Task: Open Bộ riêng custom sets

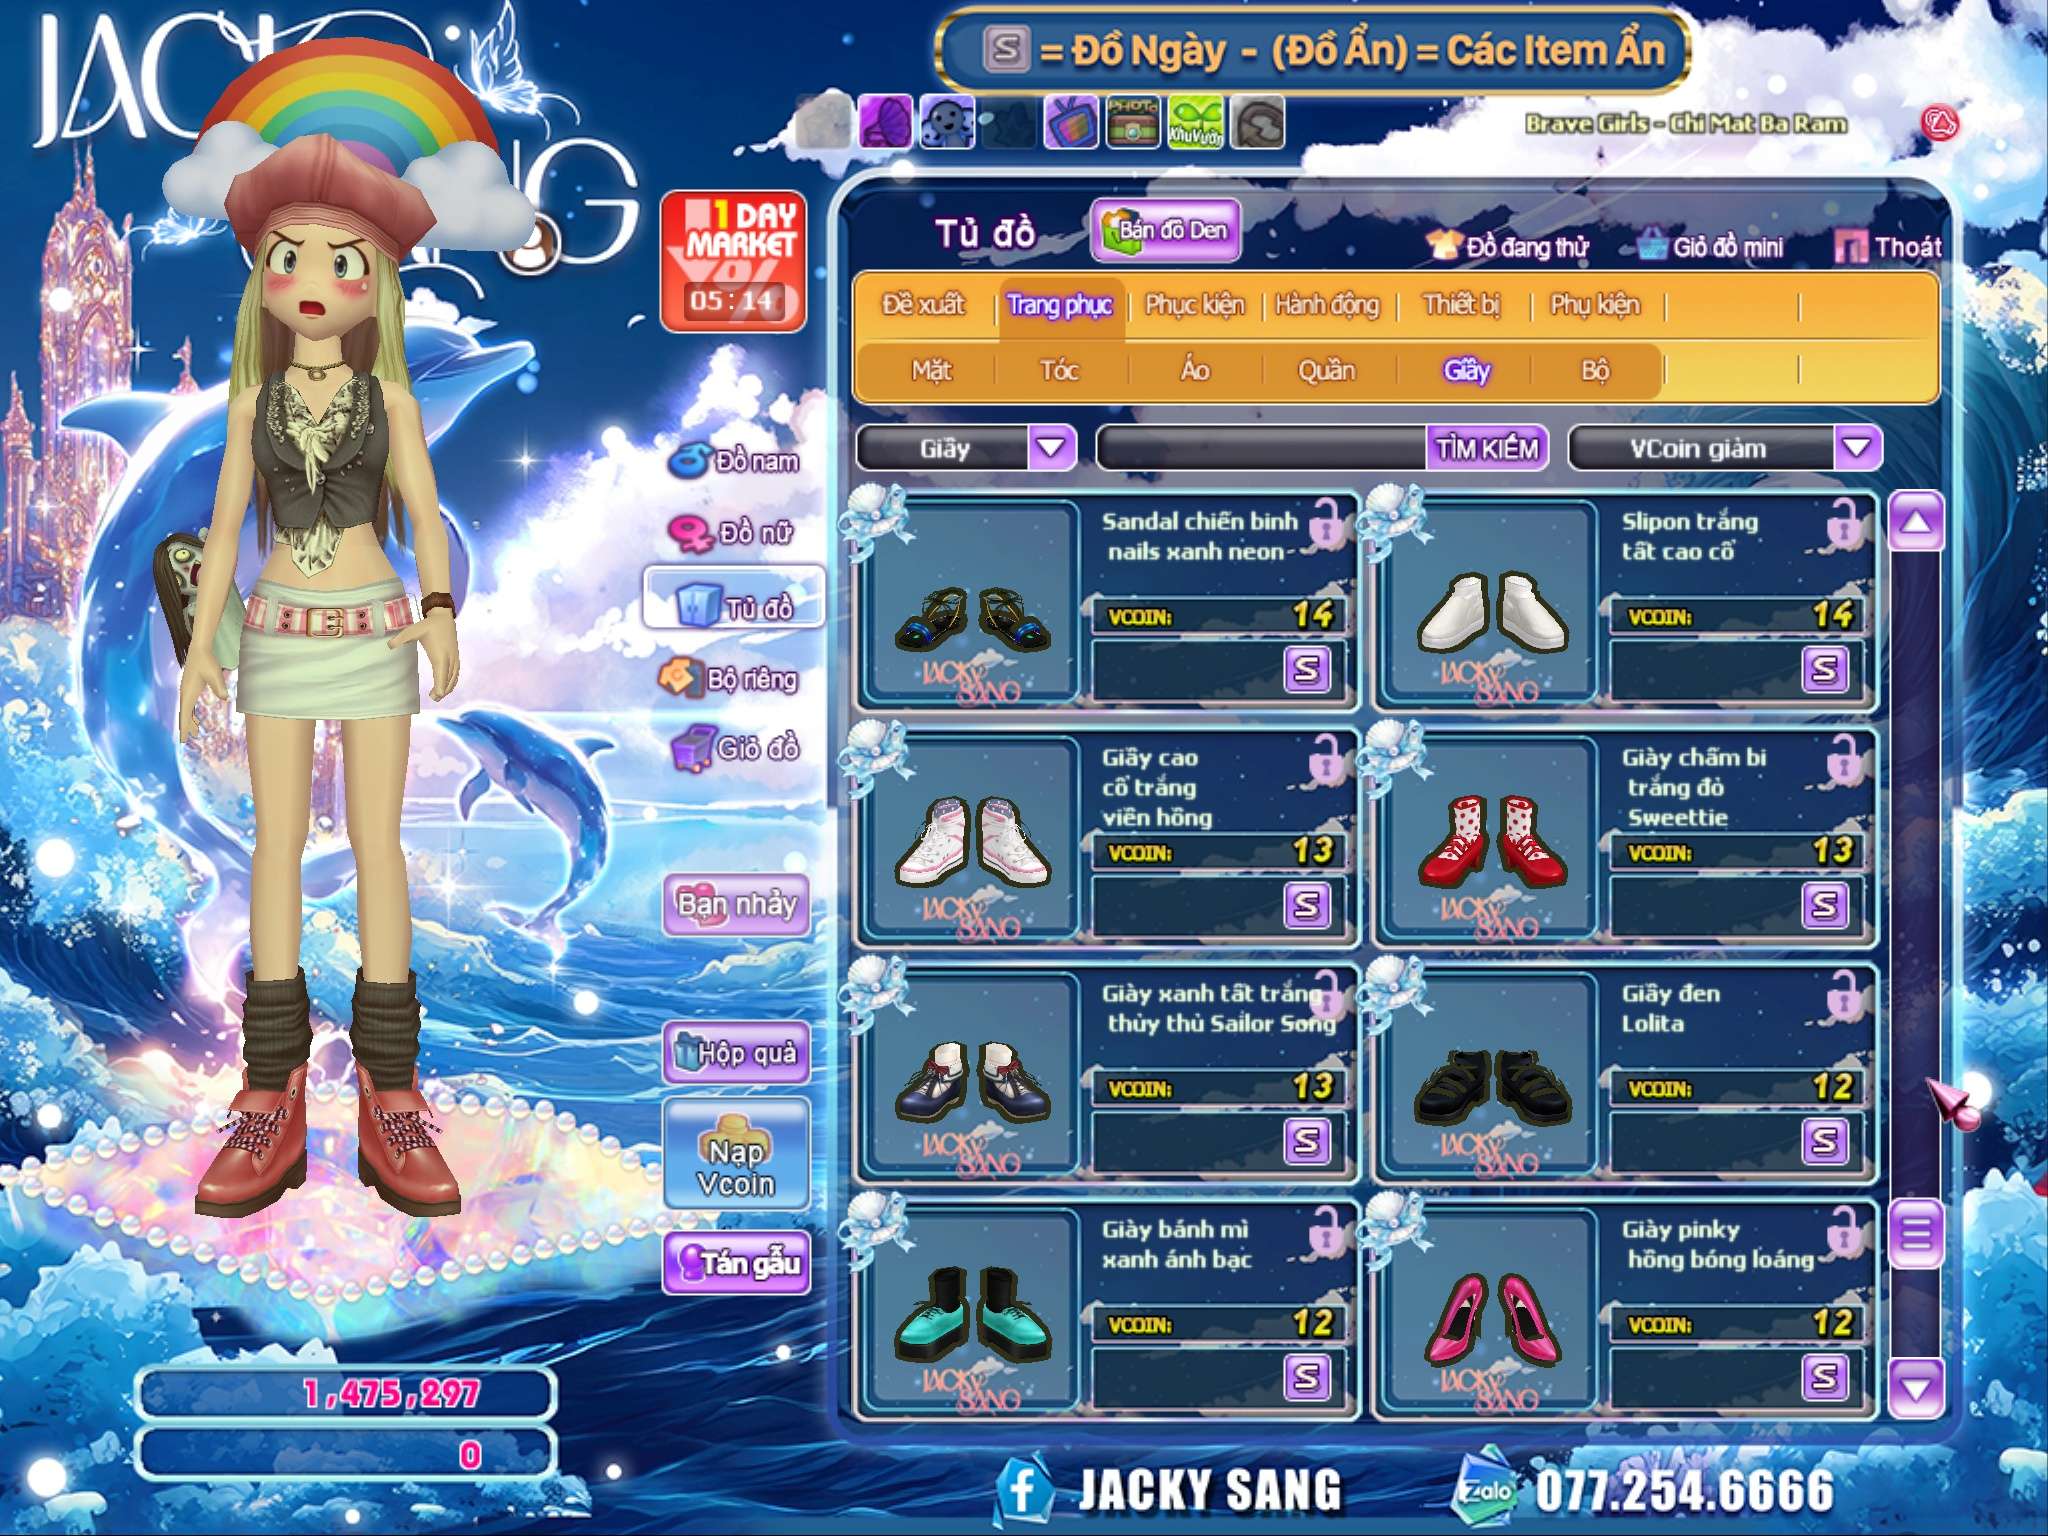Action: pyautogui.click(x=729, y=679)
